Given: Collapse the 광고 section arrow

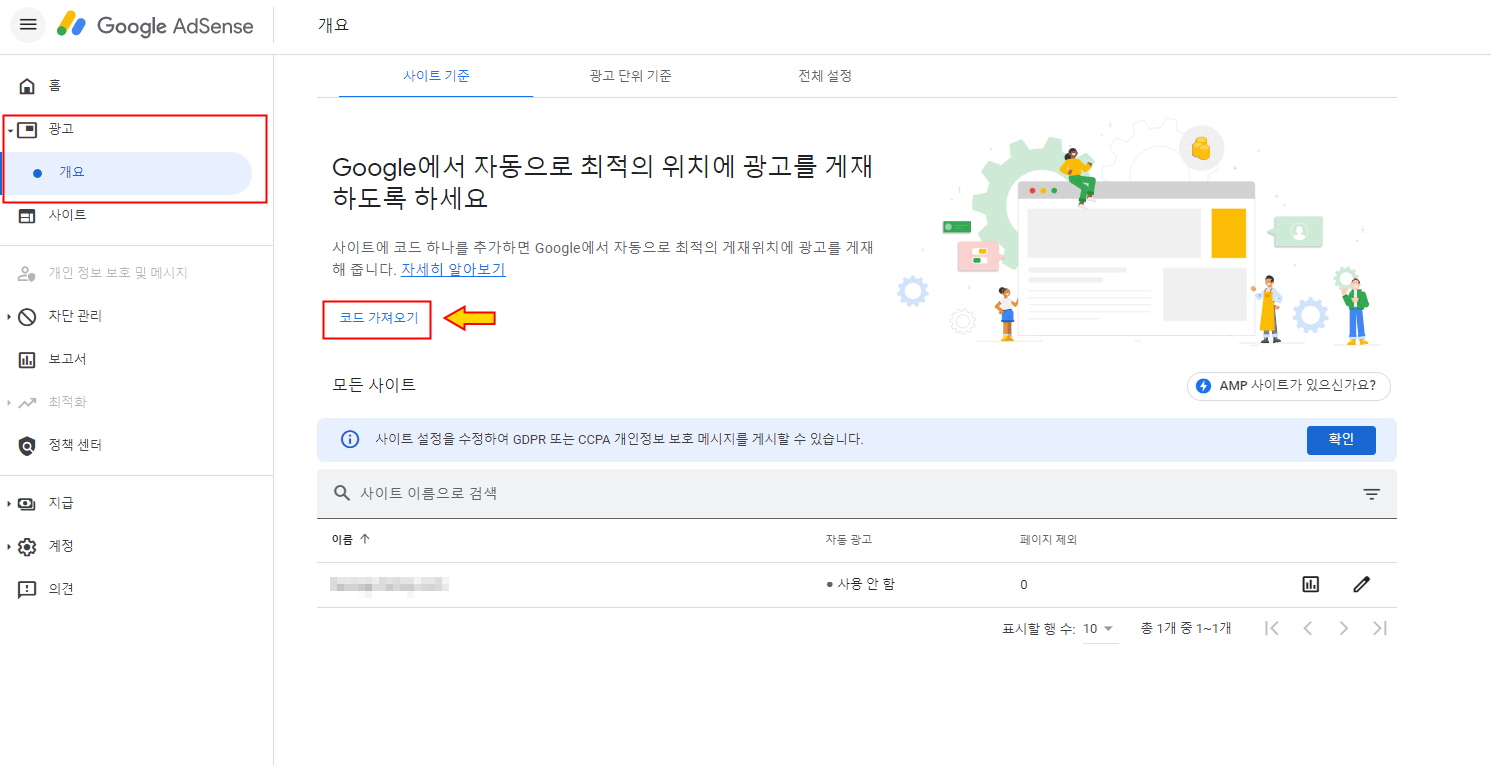Looking at the screenshot, I should (x=9, y=130).
